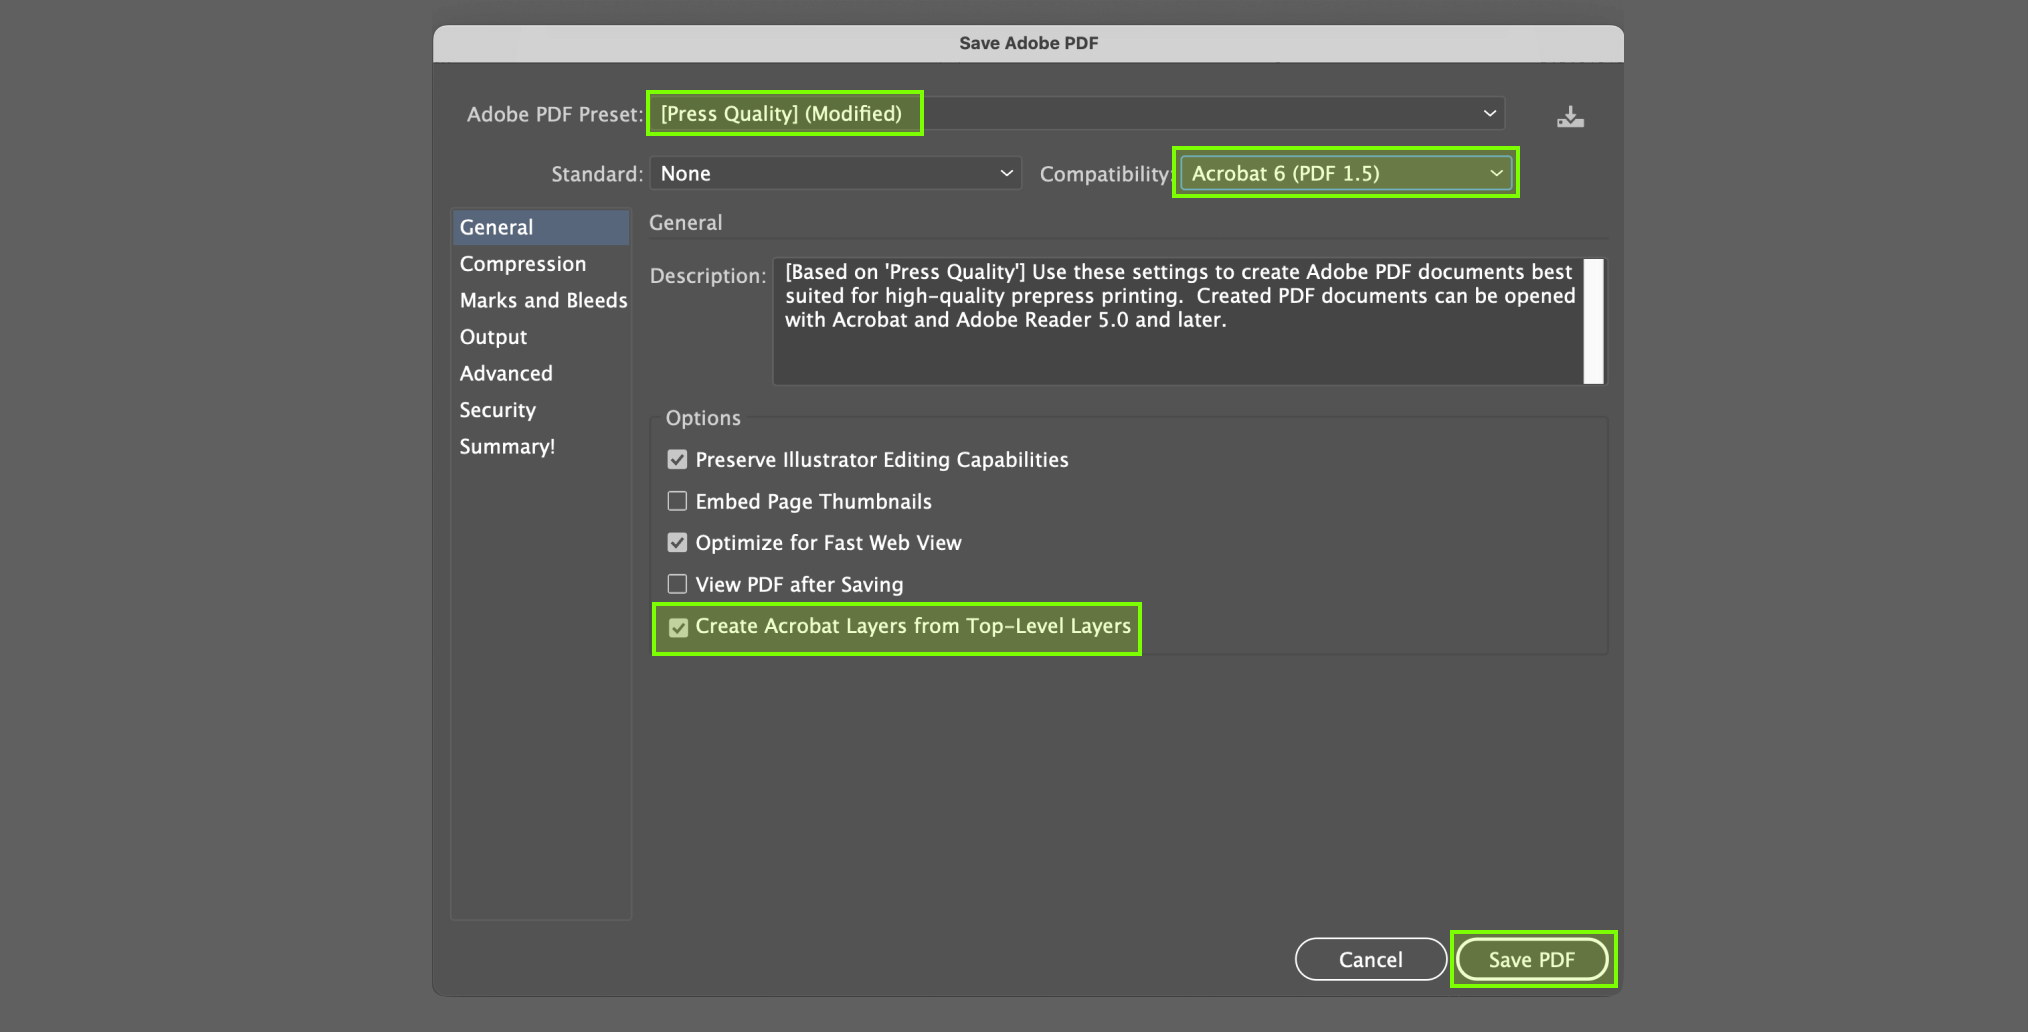Select the General section
This screenshot has height=1032, width=2028.
[540, 227]
